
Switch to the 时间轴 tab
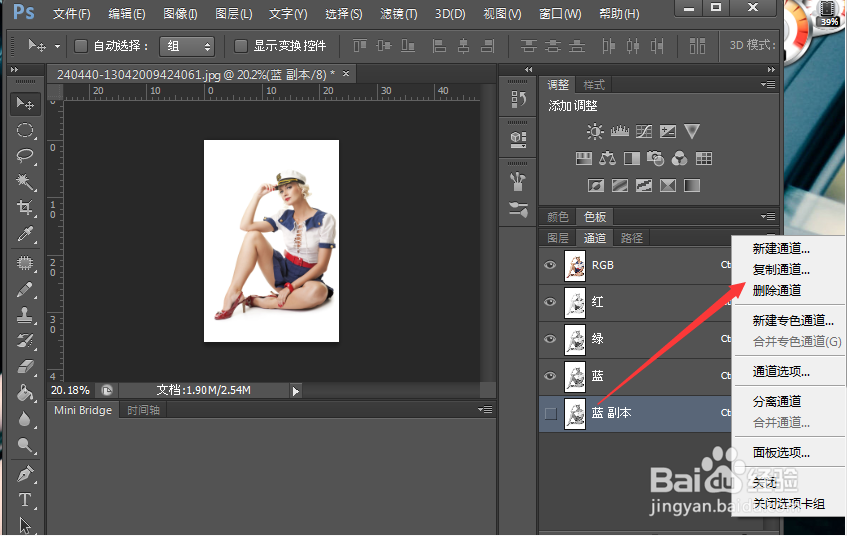coord(143,410)
